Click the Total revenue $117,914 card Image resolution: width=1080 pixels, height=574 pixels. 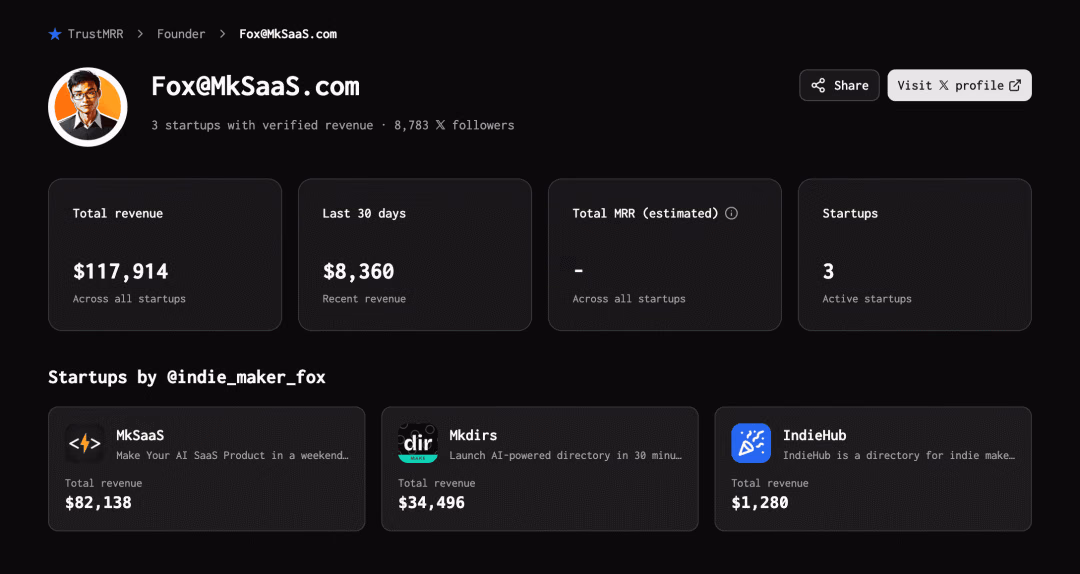coord(165,255)
